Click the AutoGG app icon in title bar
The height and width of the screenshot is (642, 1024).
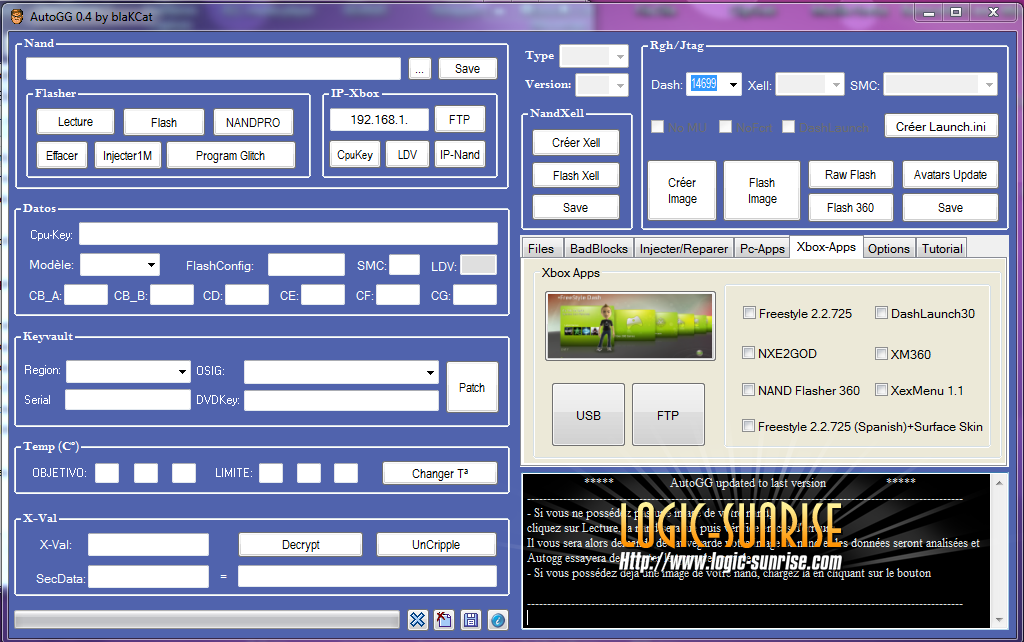click(13, 12)
